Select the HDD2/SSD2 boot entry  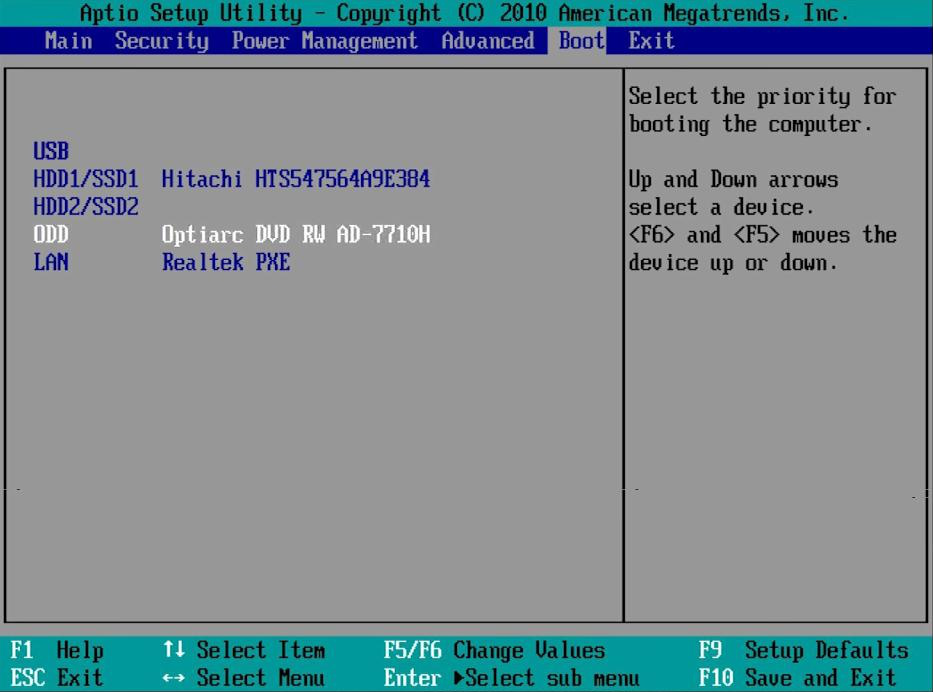coord(86,207)
